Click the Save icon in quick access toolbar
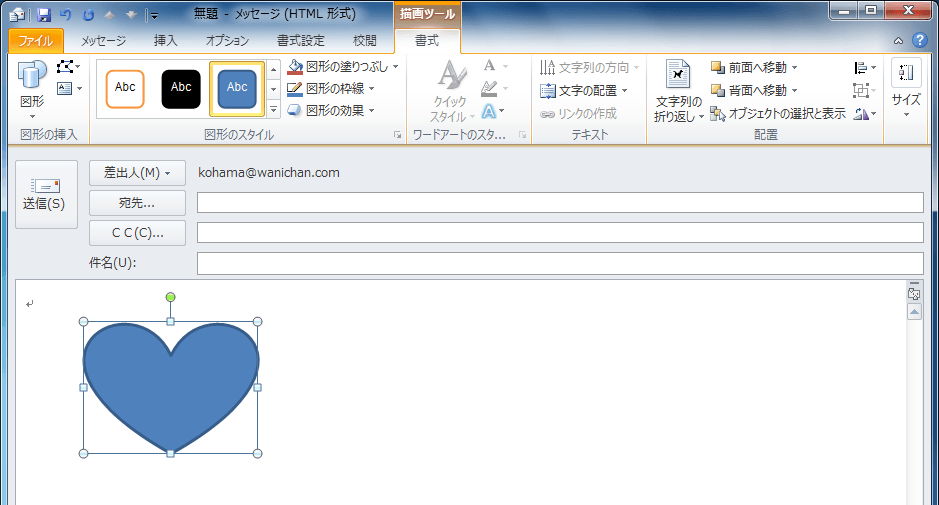Image resolution: width=939 pixels, height=505 pixels. click(44, 14)
